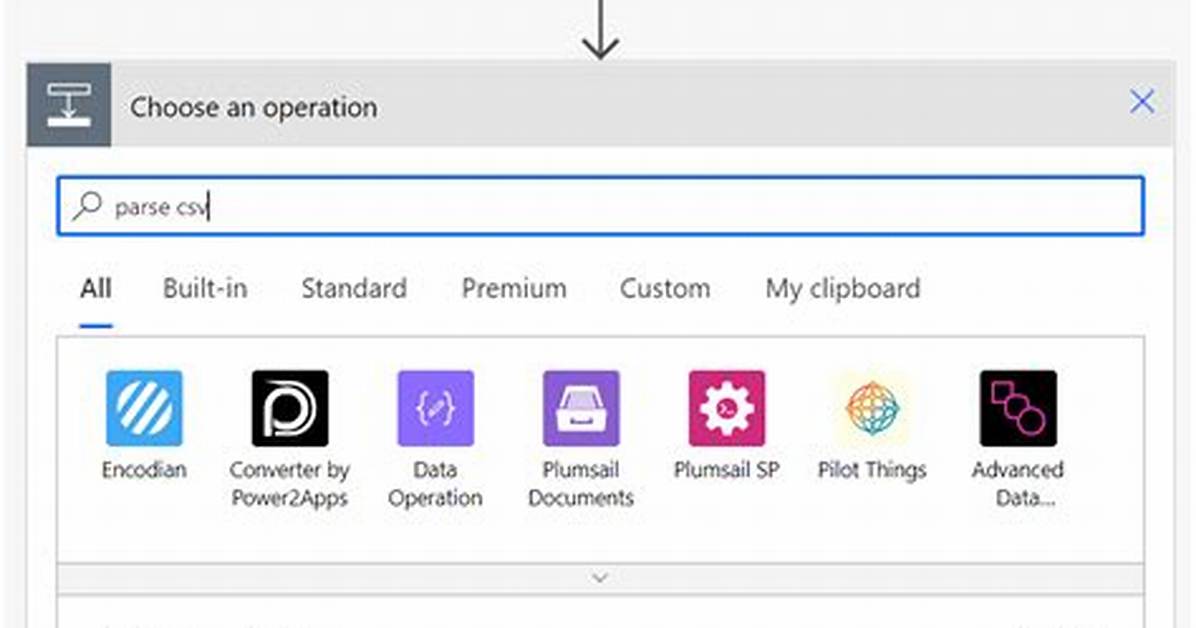Select the Encodian connector icon

144,408
